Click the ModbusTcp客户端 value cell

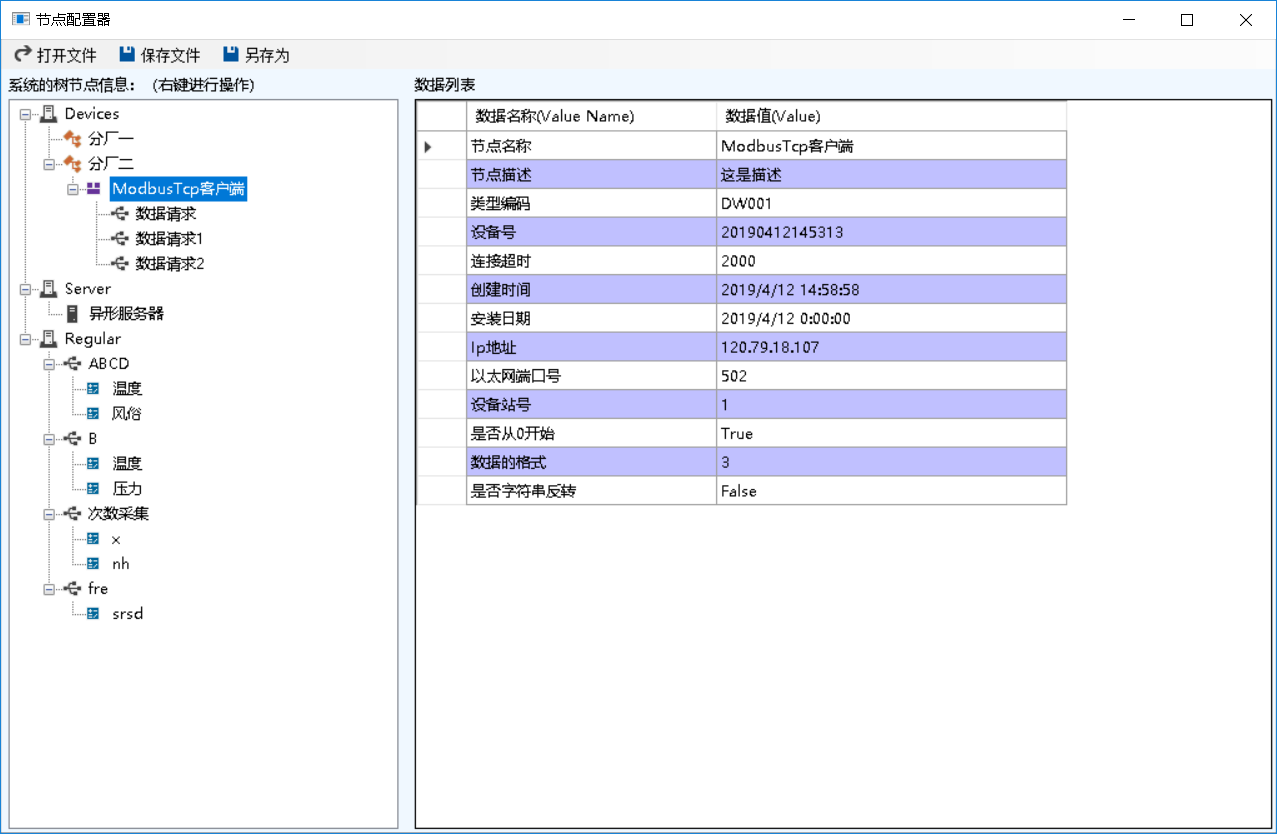coord(891,146)
